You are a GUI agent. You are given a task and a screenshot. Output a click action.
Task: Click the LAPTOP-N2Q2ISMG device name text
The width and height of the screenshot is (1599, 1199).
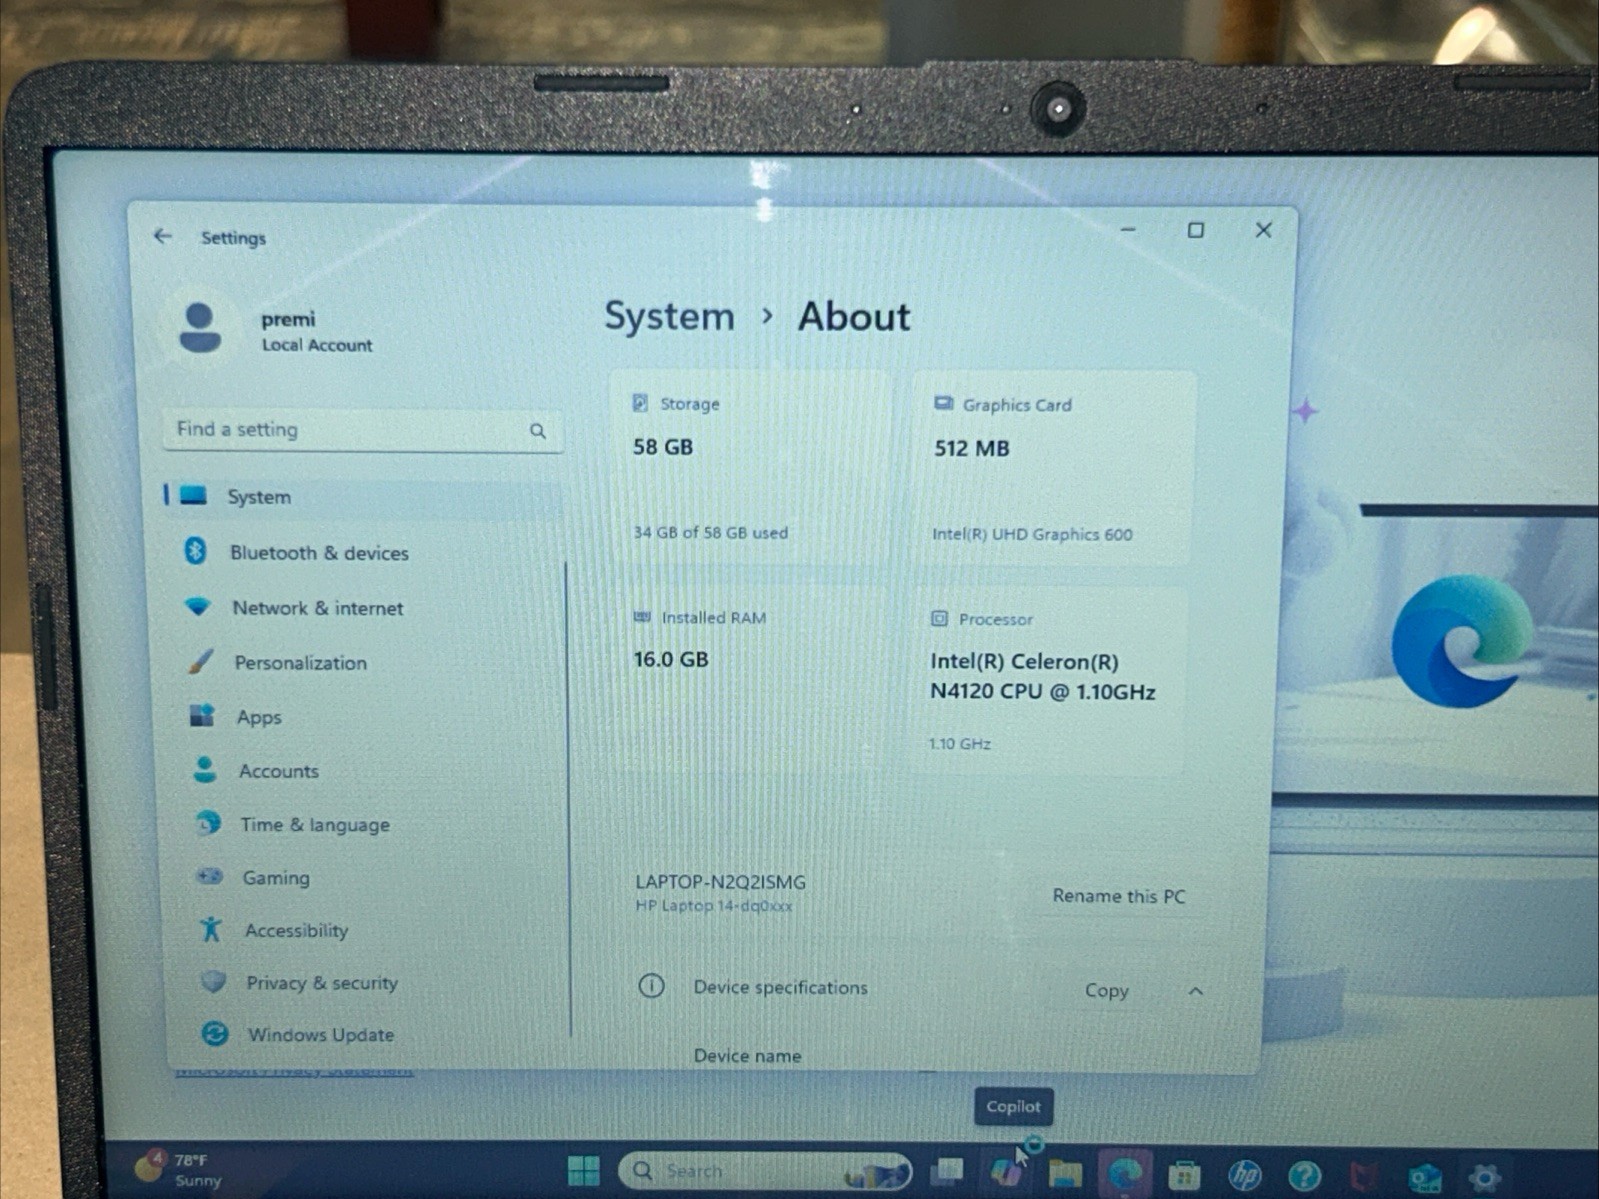tap(720, 882)
